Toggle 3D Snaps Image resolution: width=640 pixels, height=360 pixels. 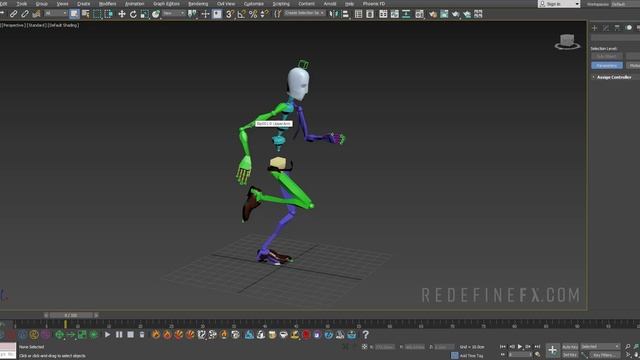(230, 14)
